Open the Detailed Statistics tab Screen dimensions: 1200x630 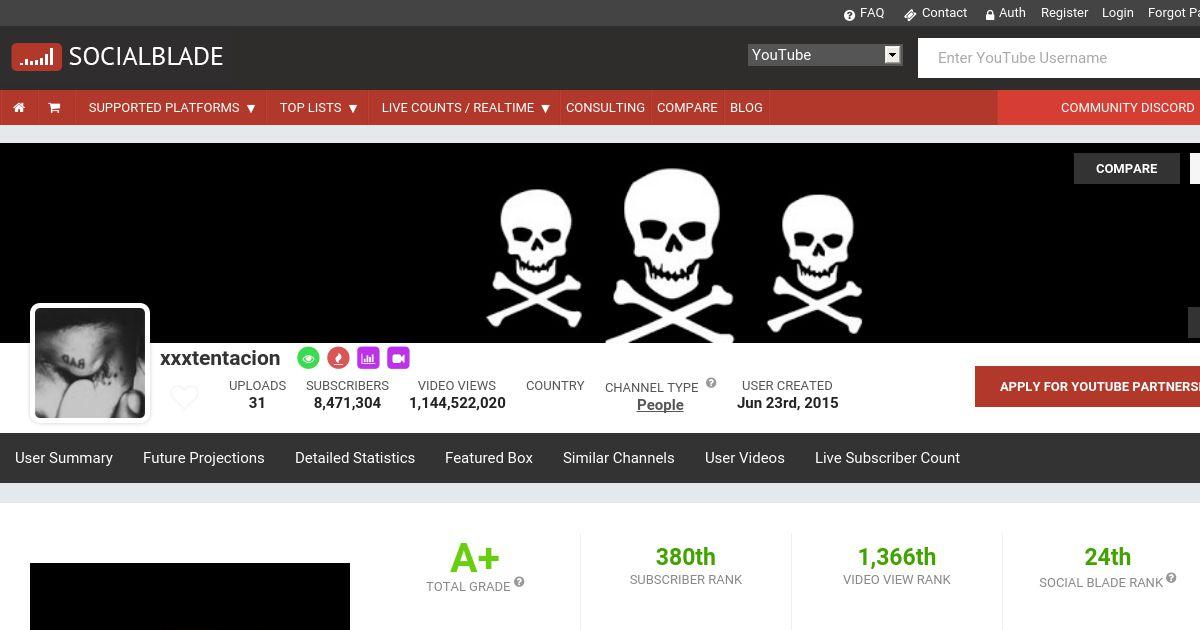pyautogui.click(x=354, y=458)
